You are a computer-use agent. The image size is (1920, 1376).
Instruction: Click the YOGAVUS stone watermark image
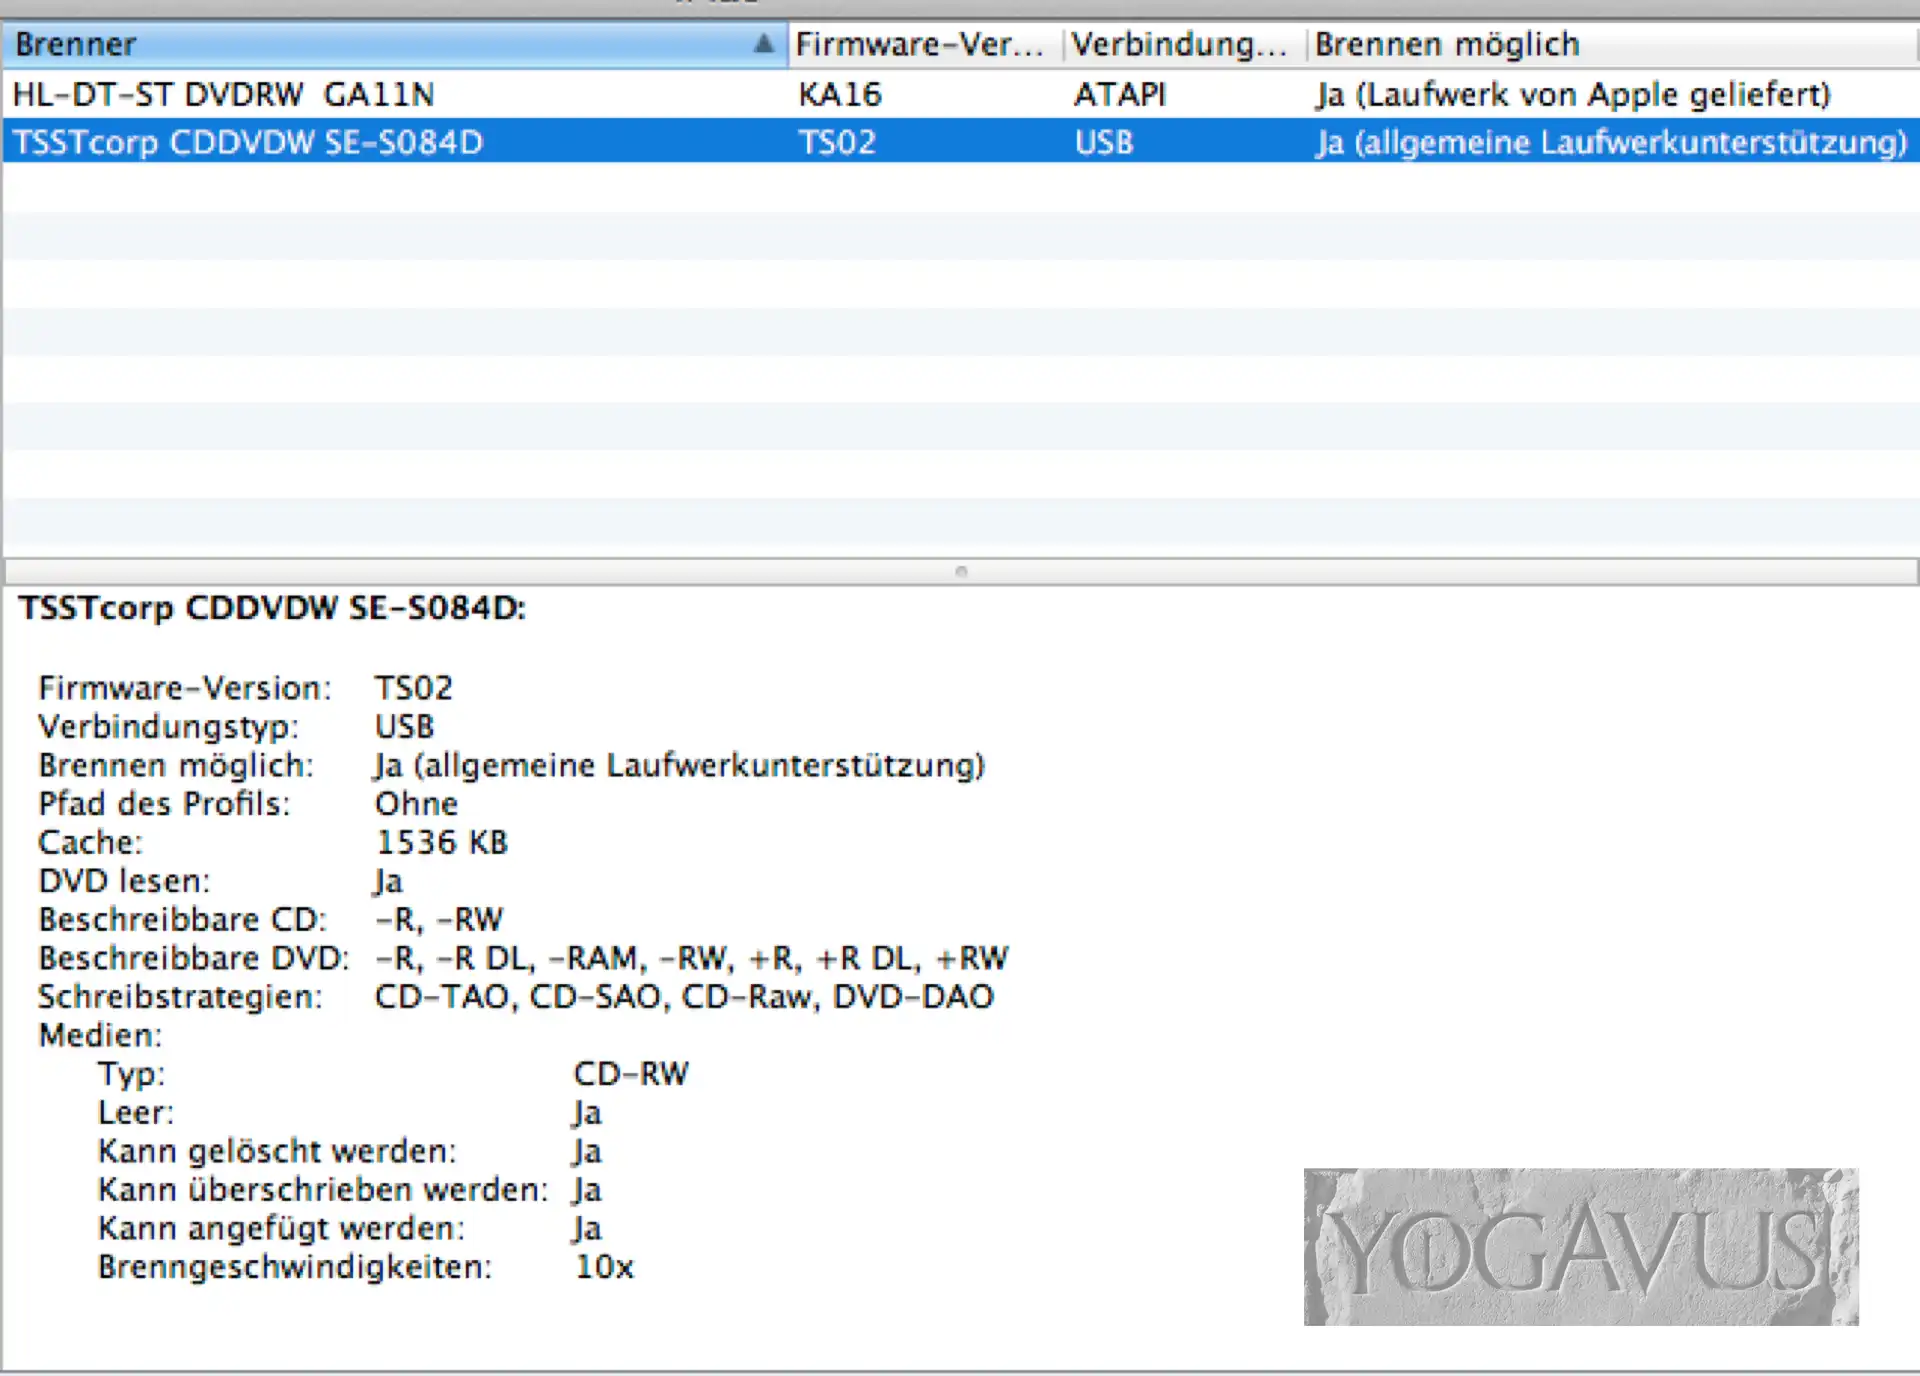[1580, 1247]
